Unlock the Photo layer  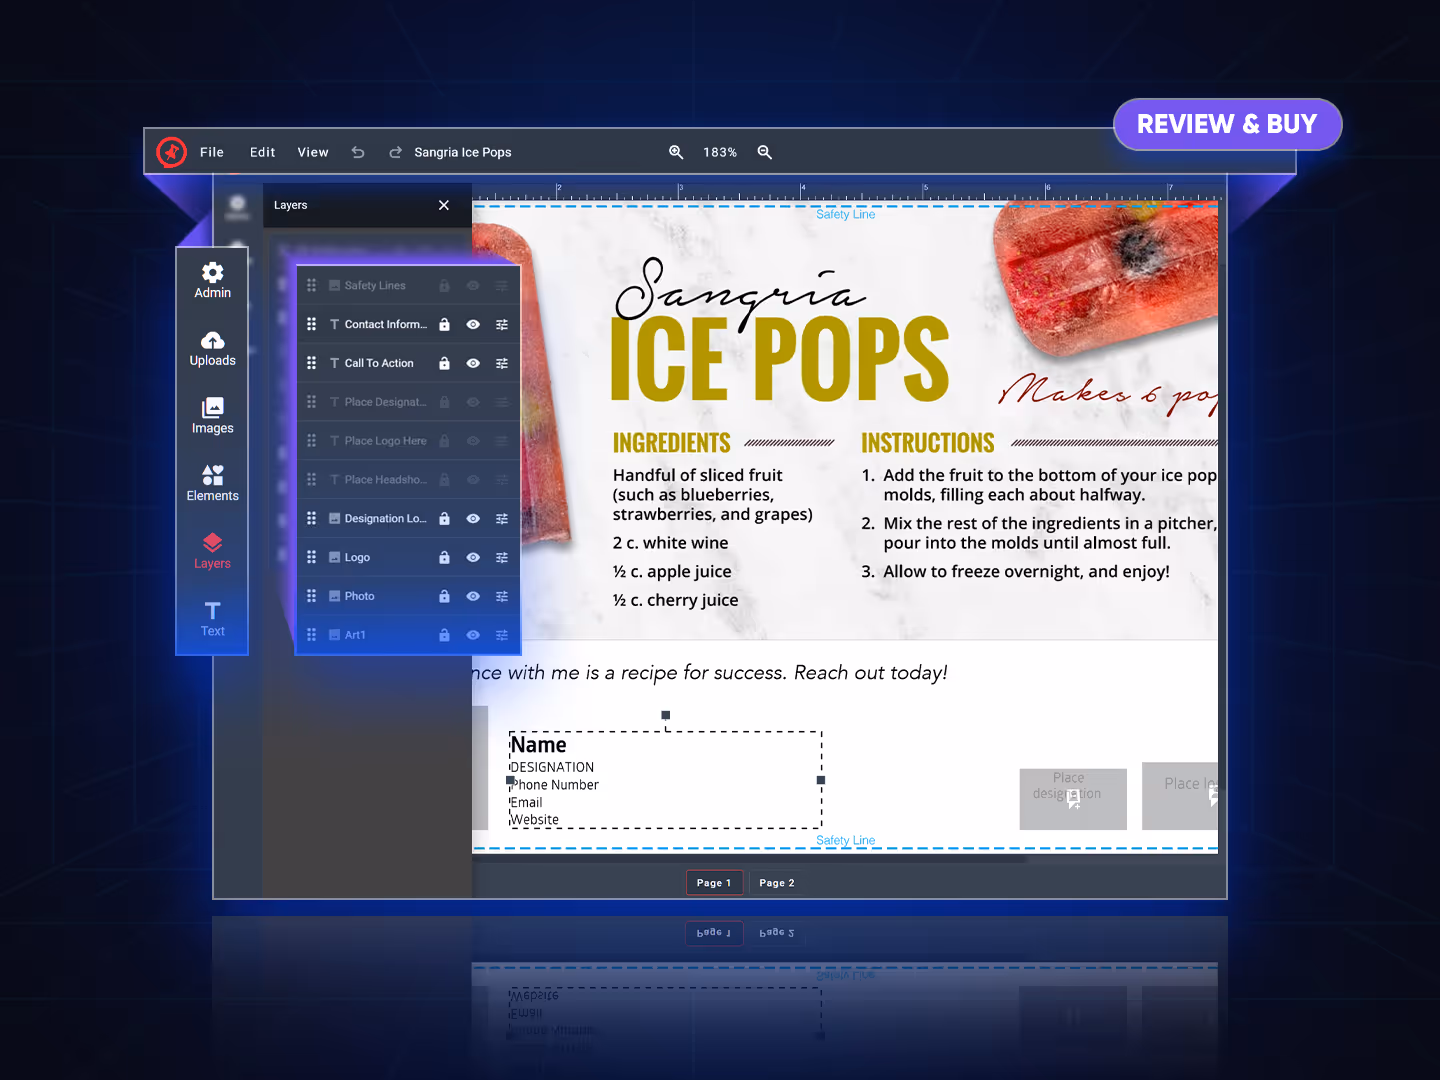(444, 597)
